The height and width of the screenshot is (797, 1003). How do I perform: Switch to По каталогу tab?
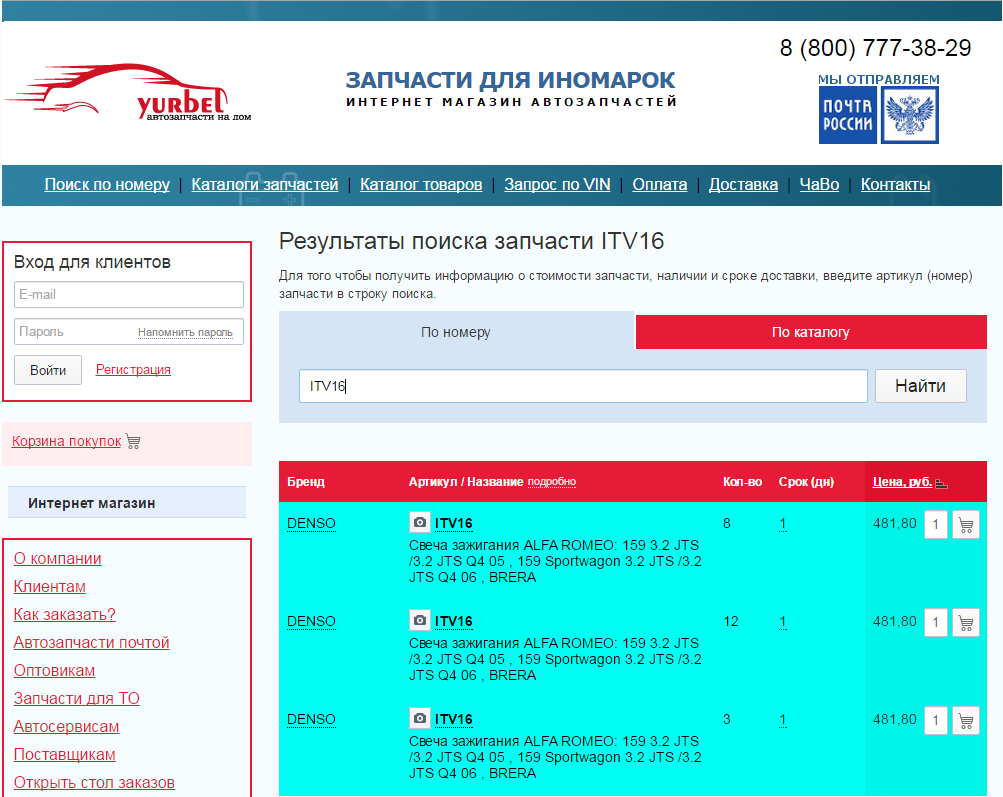pyautogui.click(x=810, y=332)
